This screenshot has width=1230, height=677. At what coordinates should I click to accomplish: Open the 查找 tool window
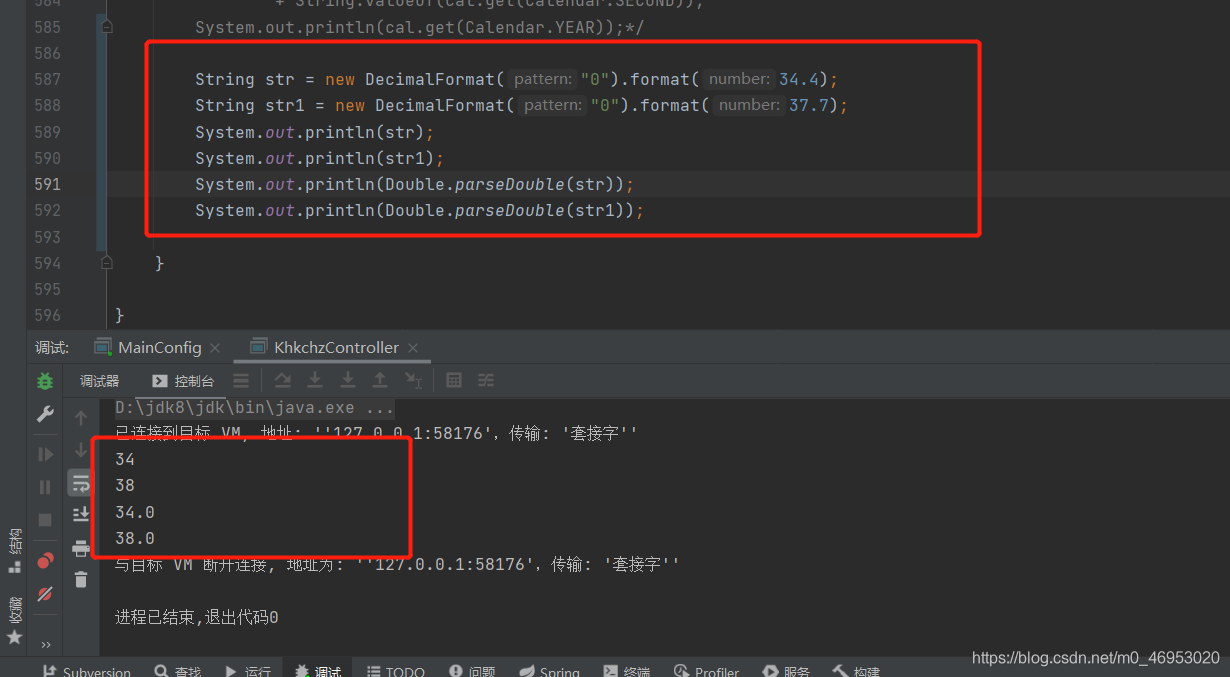pos(178,671)
